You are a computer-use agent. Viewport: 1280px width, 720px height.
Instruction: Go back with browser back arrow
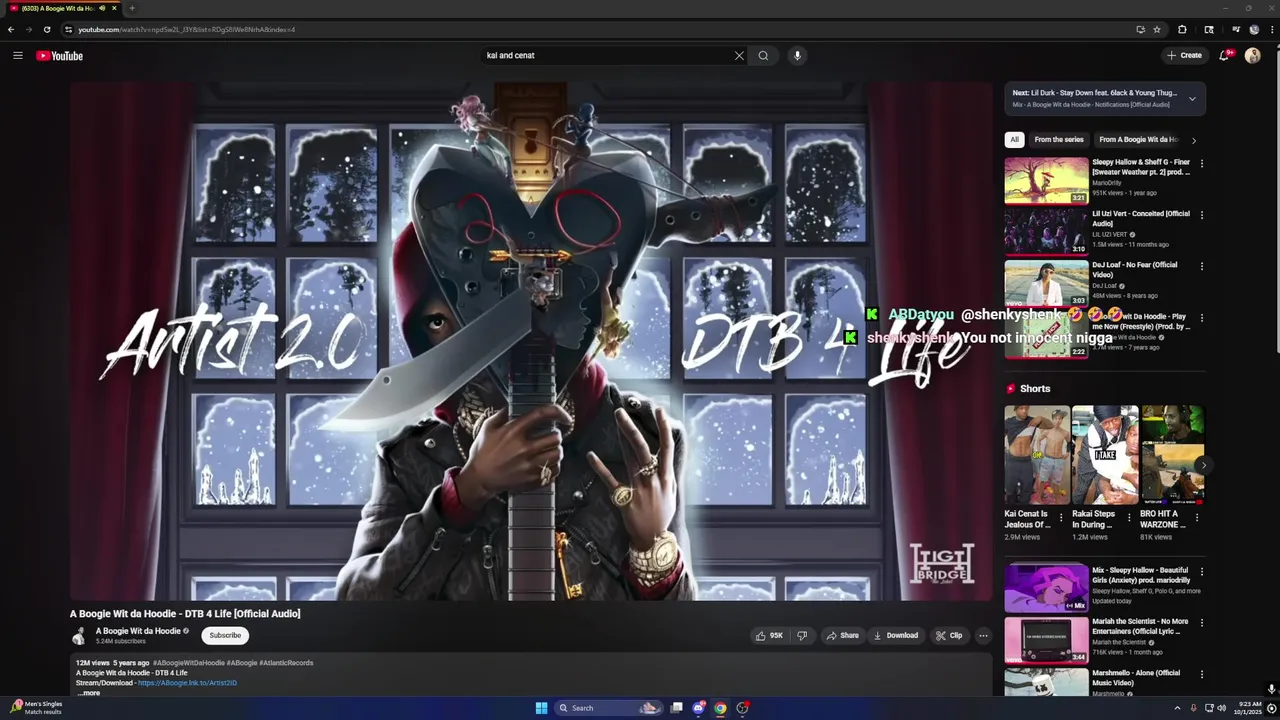tap(11, 29)
